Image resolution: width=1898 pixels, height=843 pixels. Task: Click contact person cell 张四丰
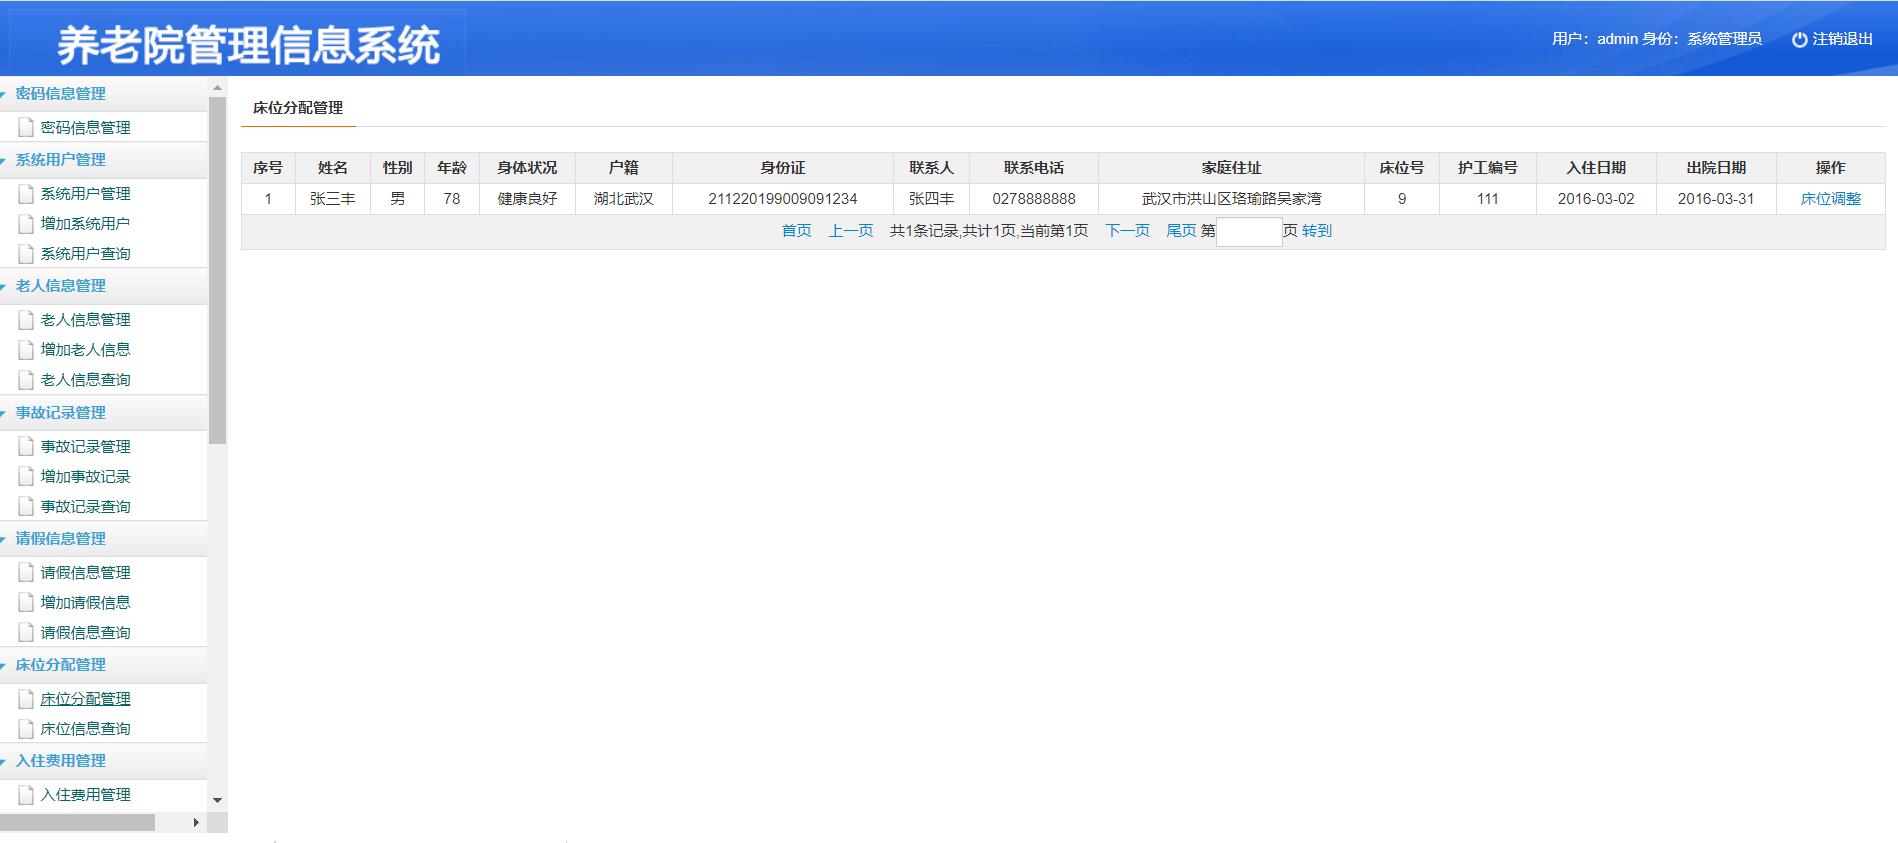931,199
